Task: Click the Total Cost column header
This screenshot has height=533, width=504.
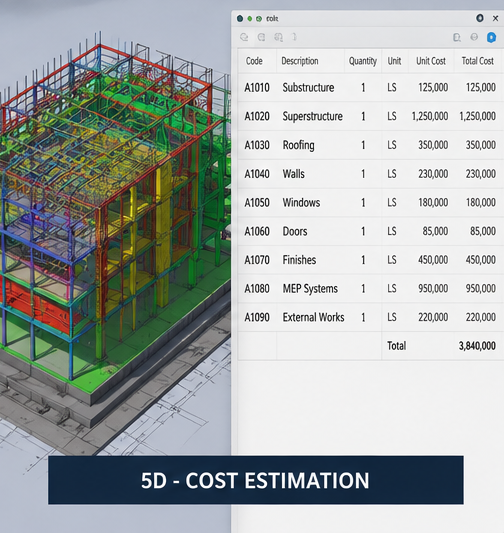Action: click(477, 61)
